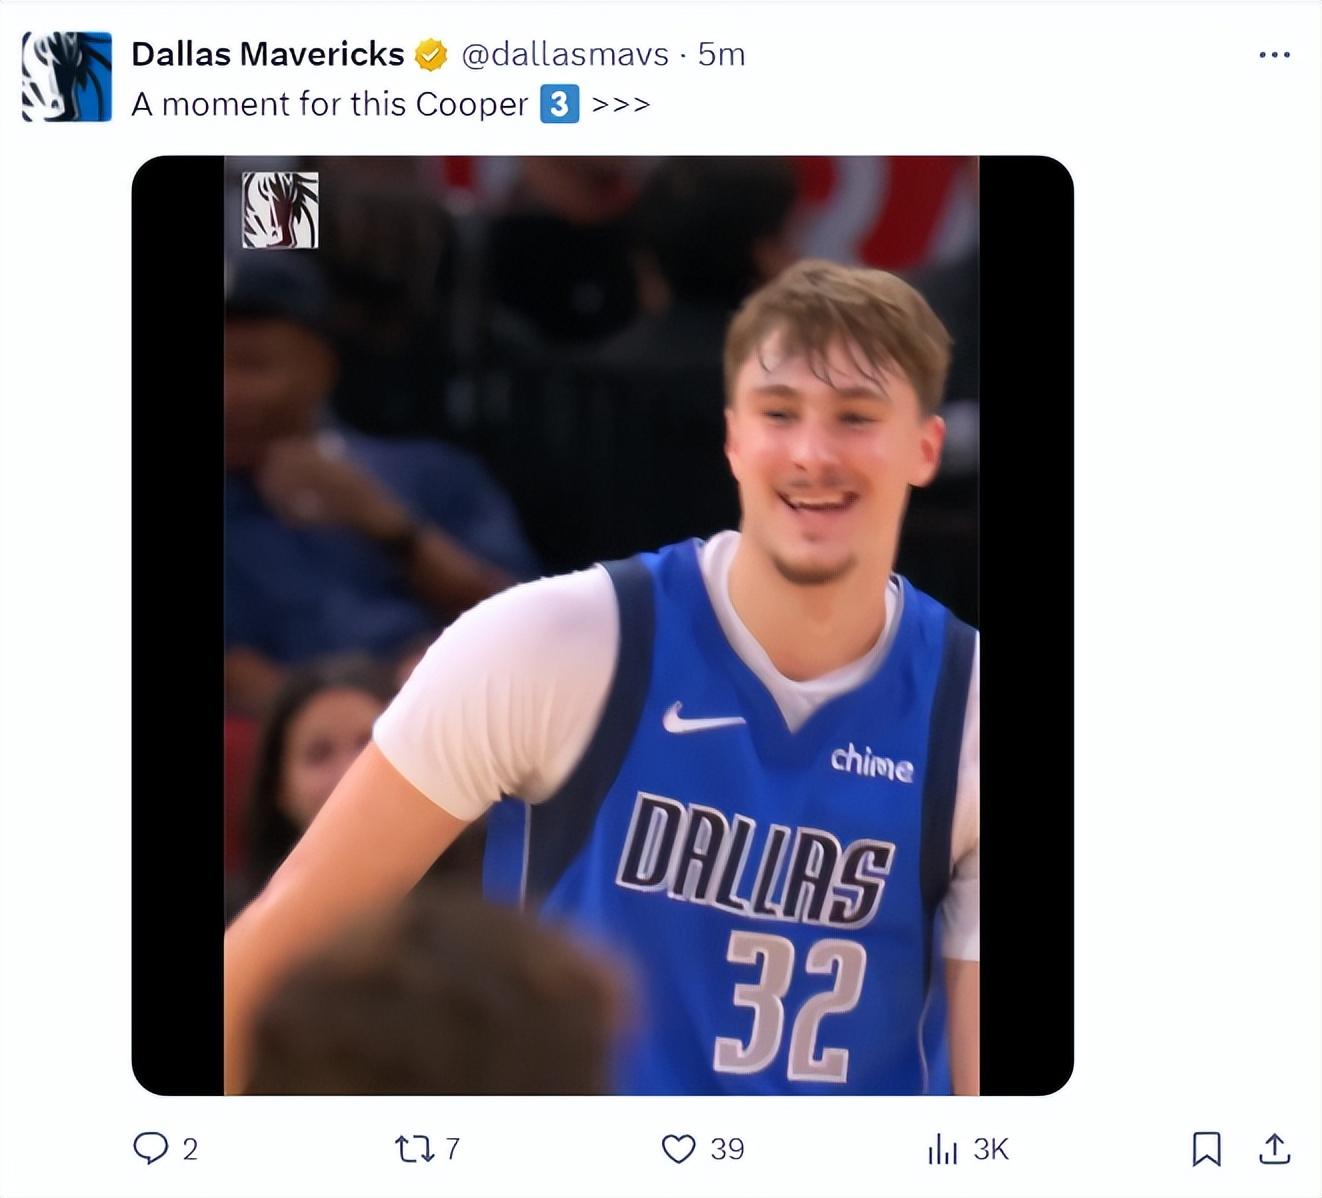The image size is (1322, 1198).
Task: View analytics via the bar chart icon
Action: 942,1148
